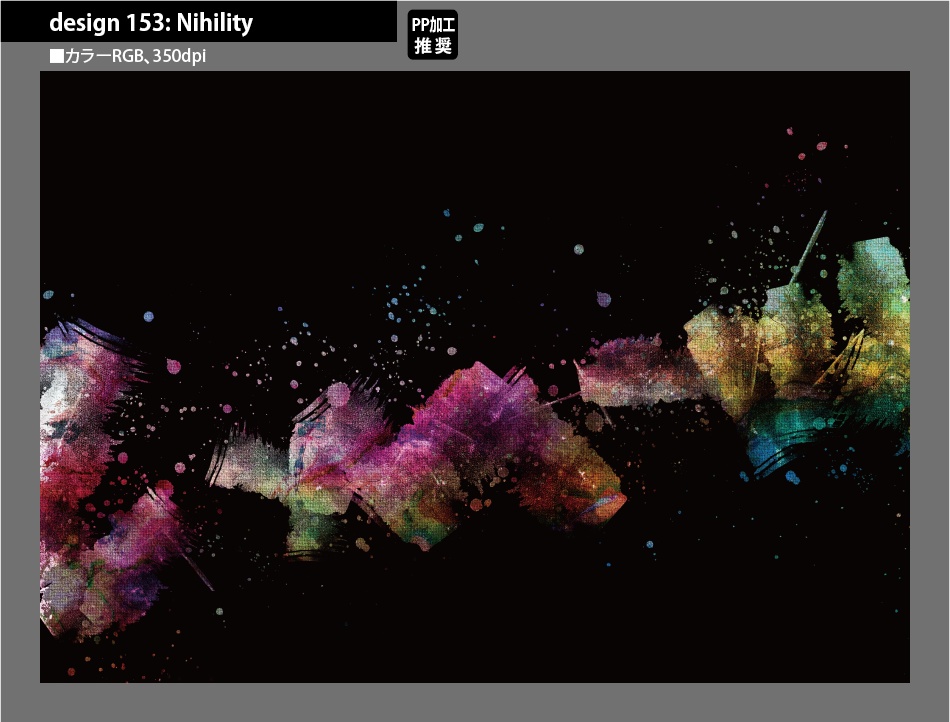
Task: Click the 'design 153: Nihility' title text
Action: (x=151, y=23)
